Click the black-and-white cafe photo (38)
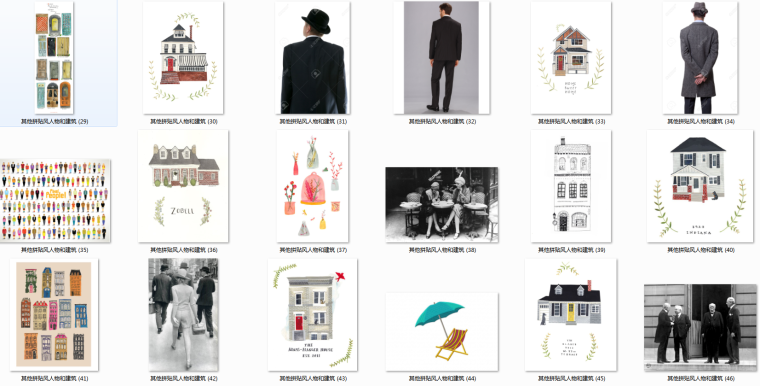This screenshot has width=760, height=386. [442, 205]
